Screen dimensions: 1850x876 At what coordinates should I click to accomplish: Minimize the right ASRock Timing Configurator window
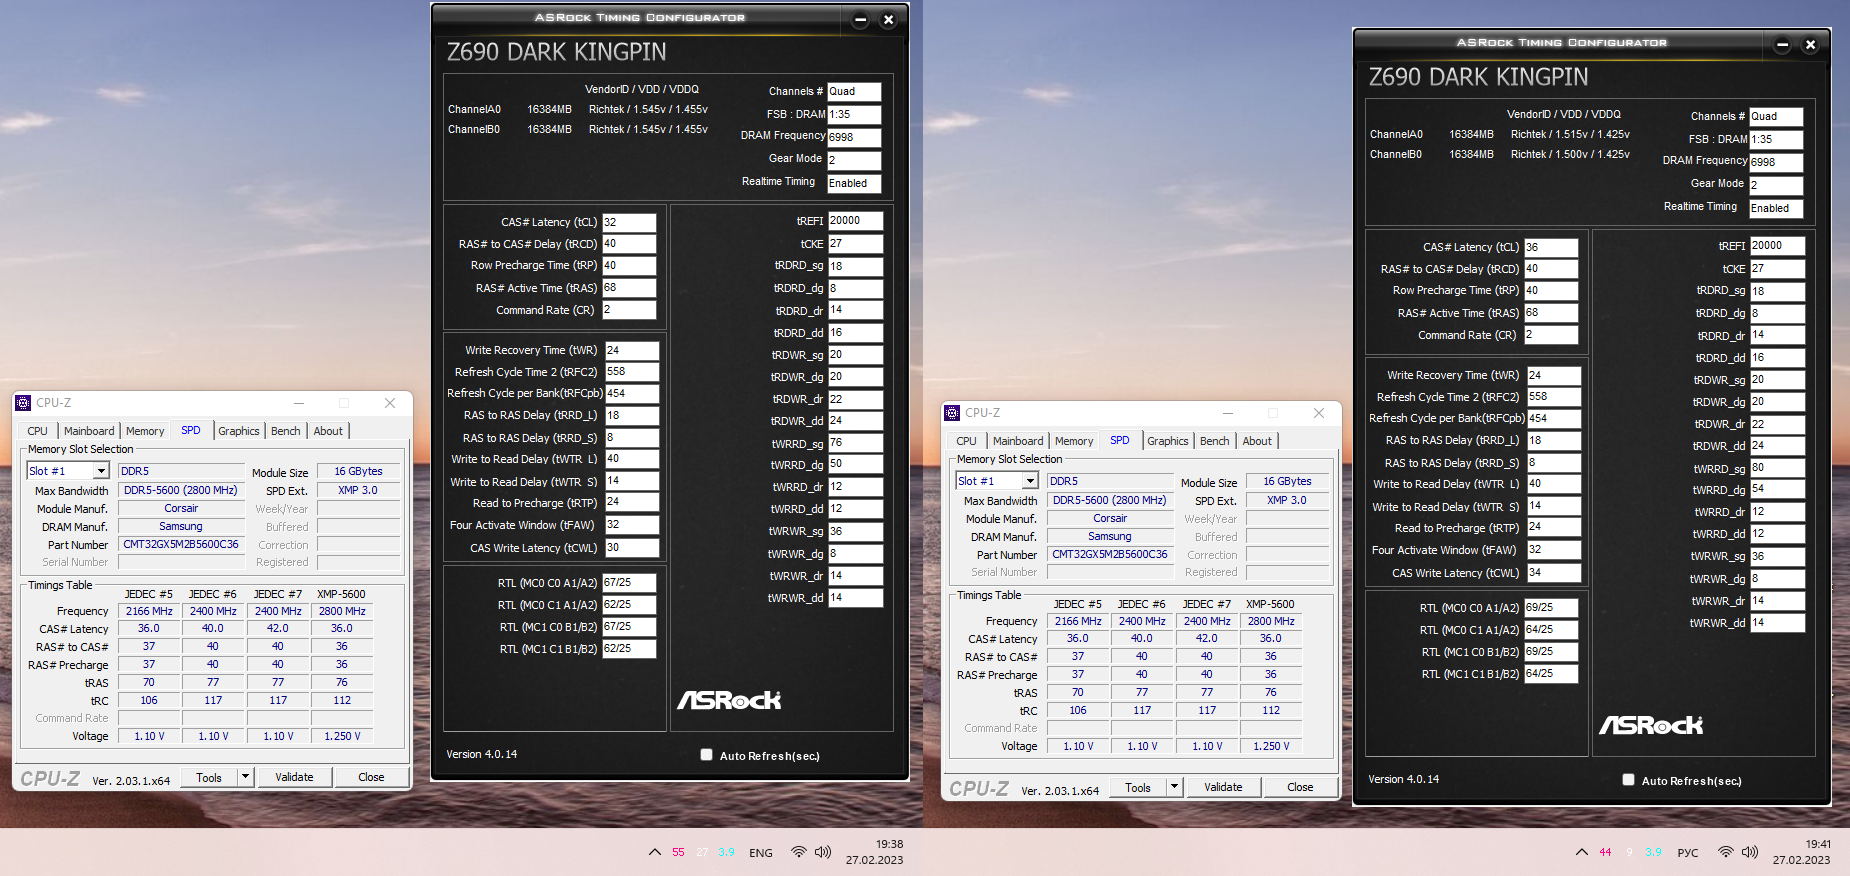point(1783,44)
